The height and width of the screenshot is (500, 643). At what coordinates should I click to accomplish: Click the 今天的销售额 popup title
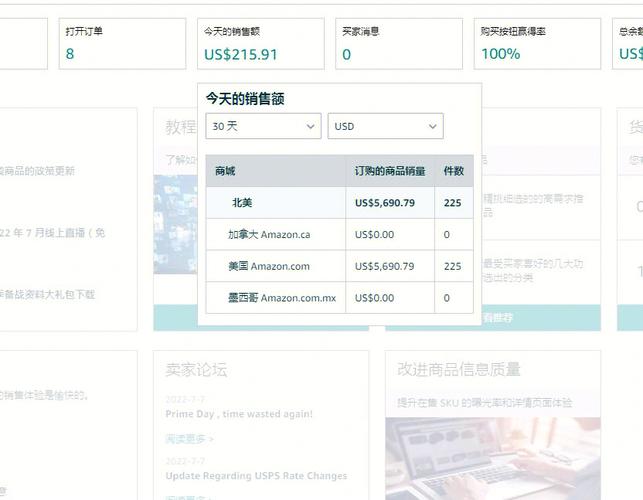click(245, 98)
